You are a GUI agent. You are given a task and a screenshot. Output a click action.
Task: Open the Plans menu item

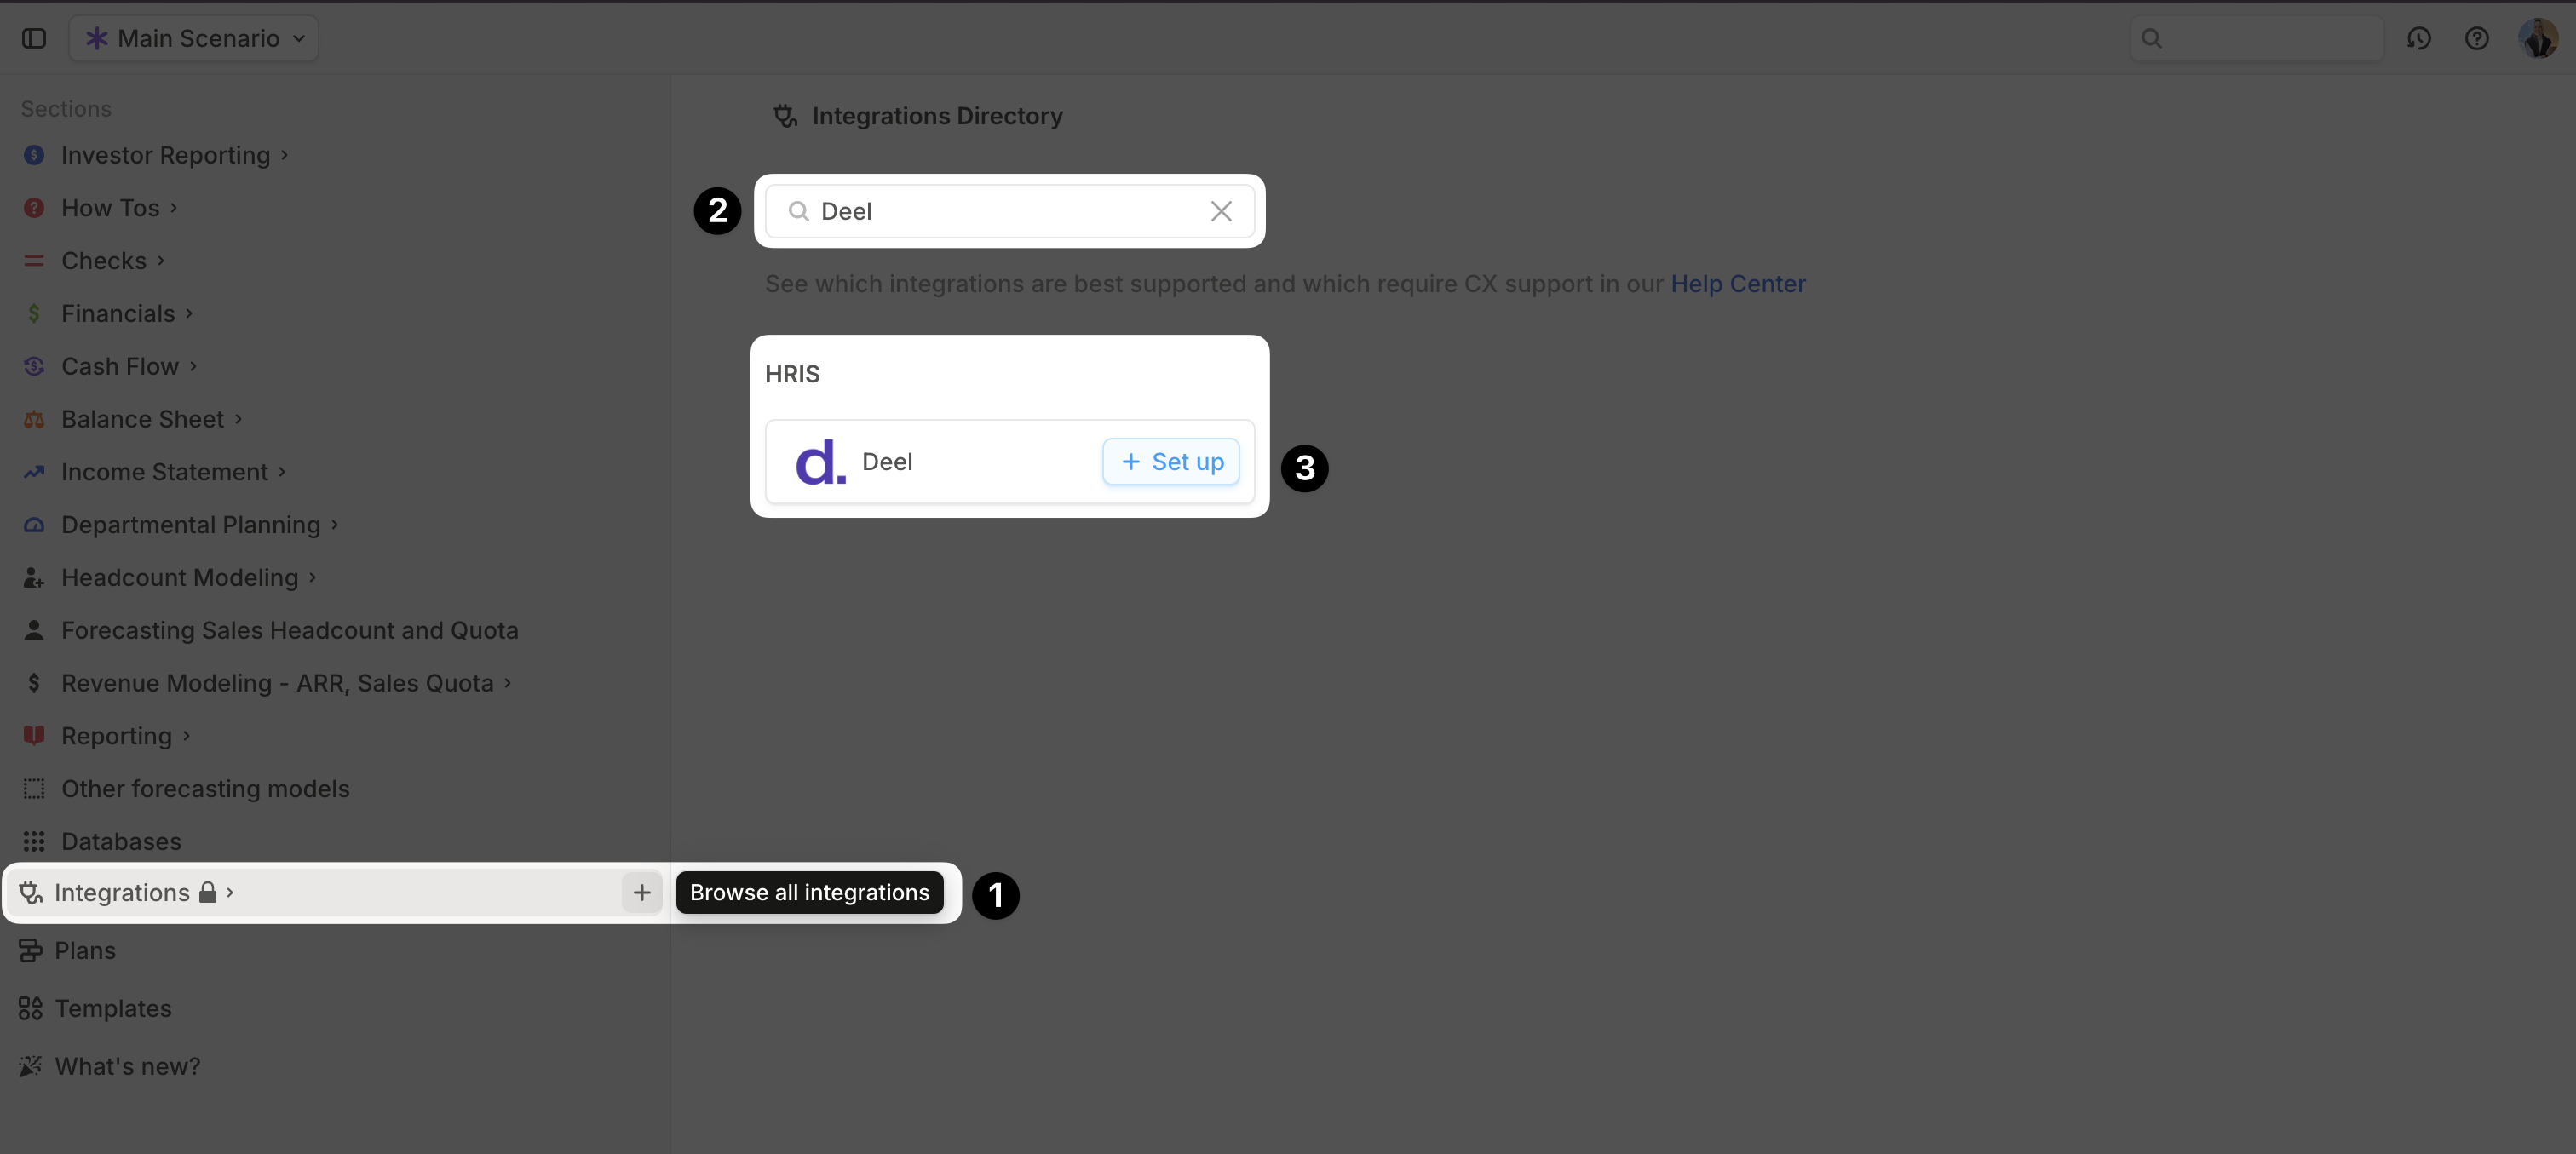(x=85, y=950)
